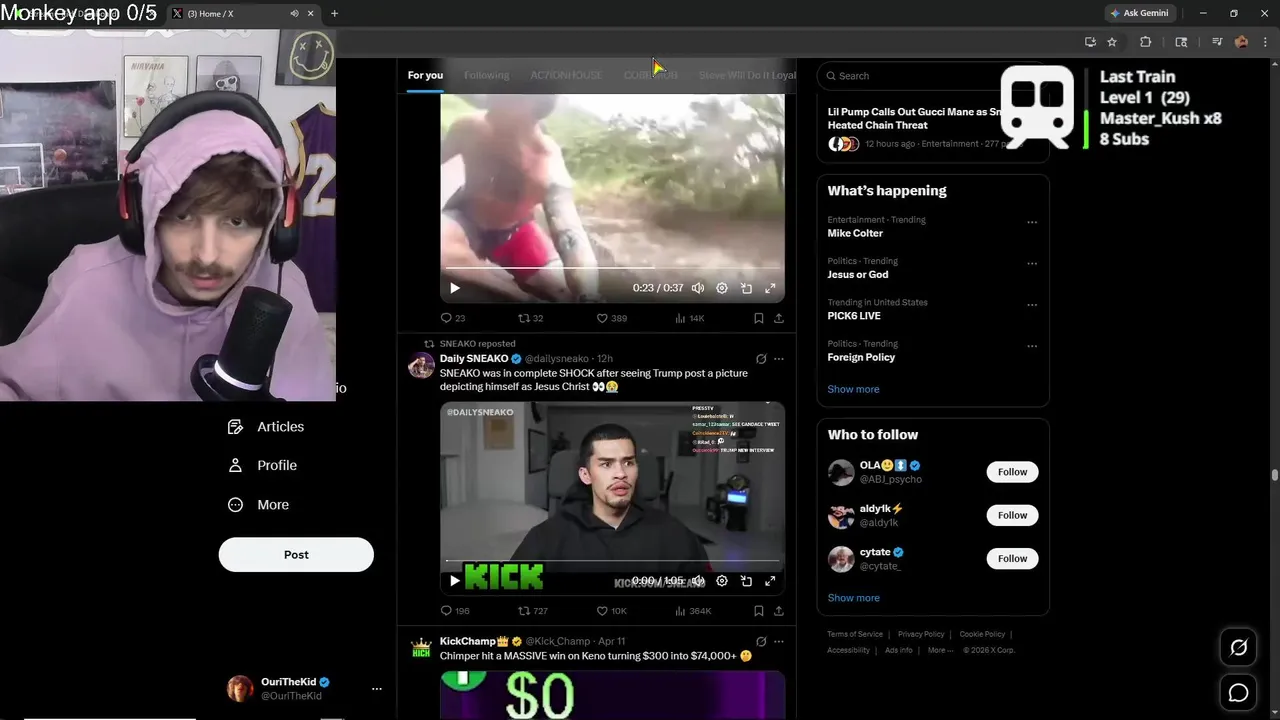Open settings gear on the 0:23/0:37 video
The width and height of the screenshot is (1280, 720).
[722, 288]
